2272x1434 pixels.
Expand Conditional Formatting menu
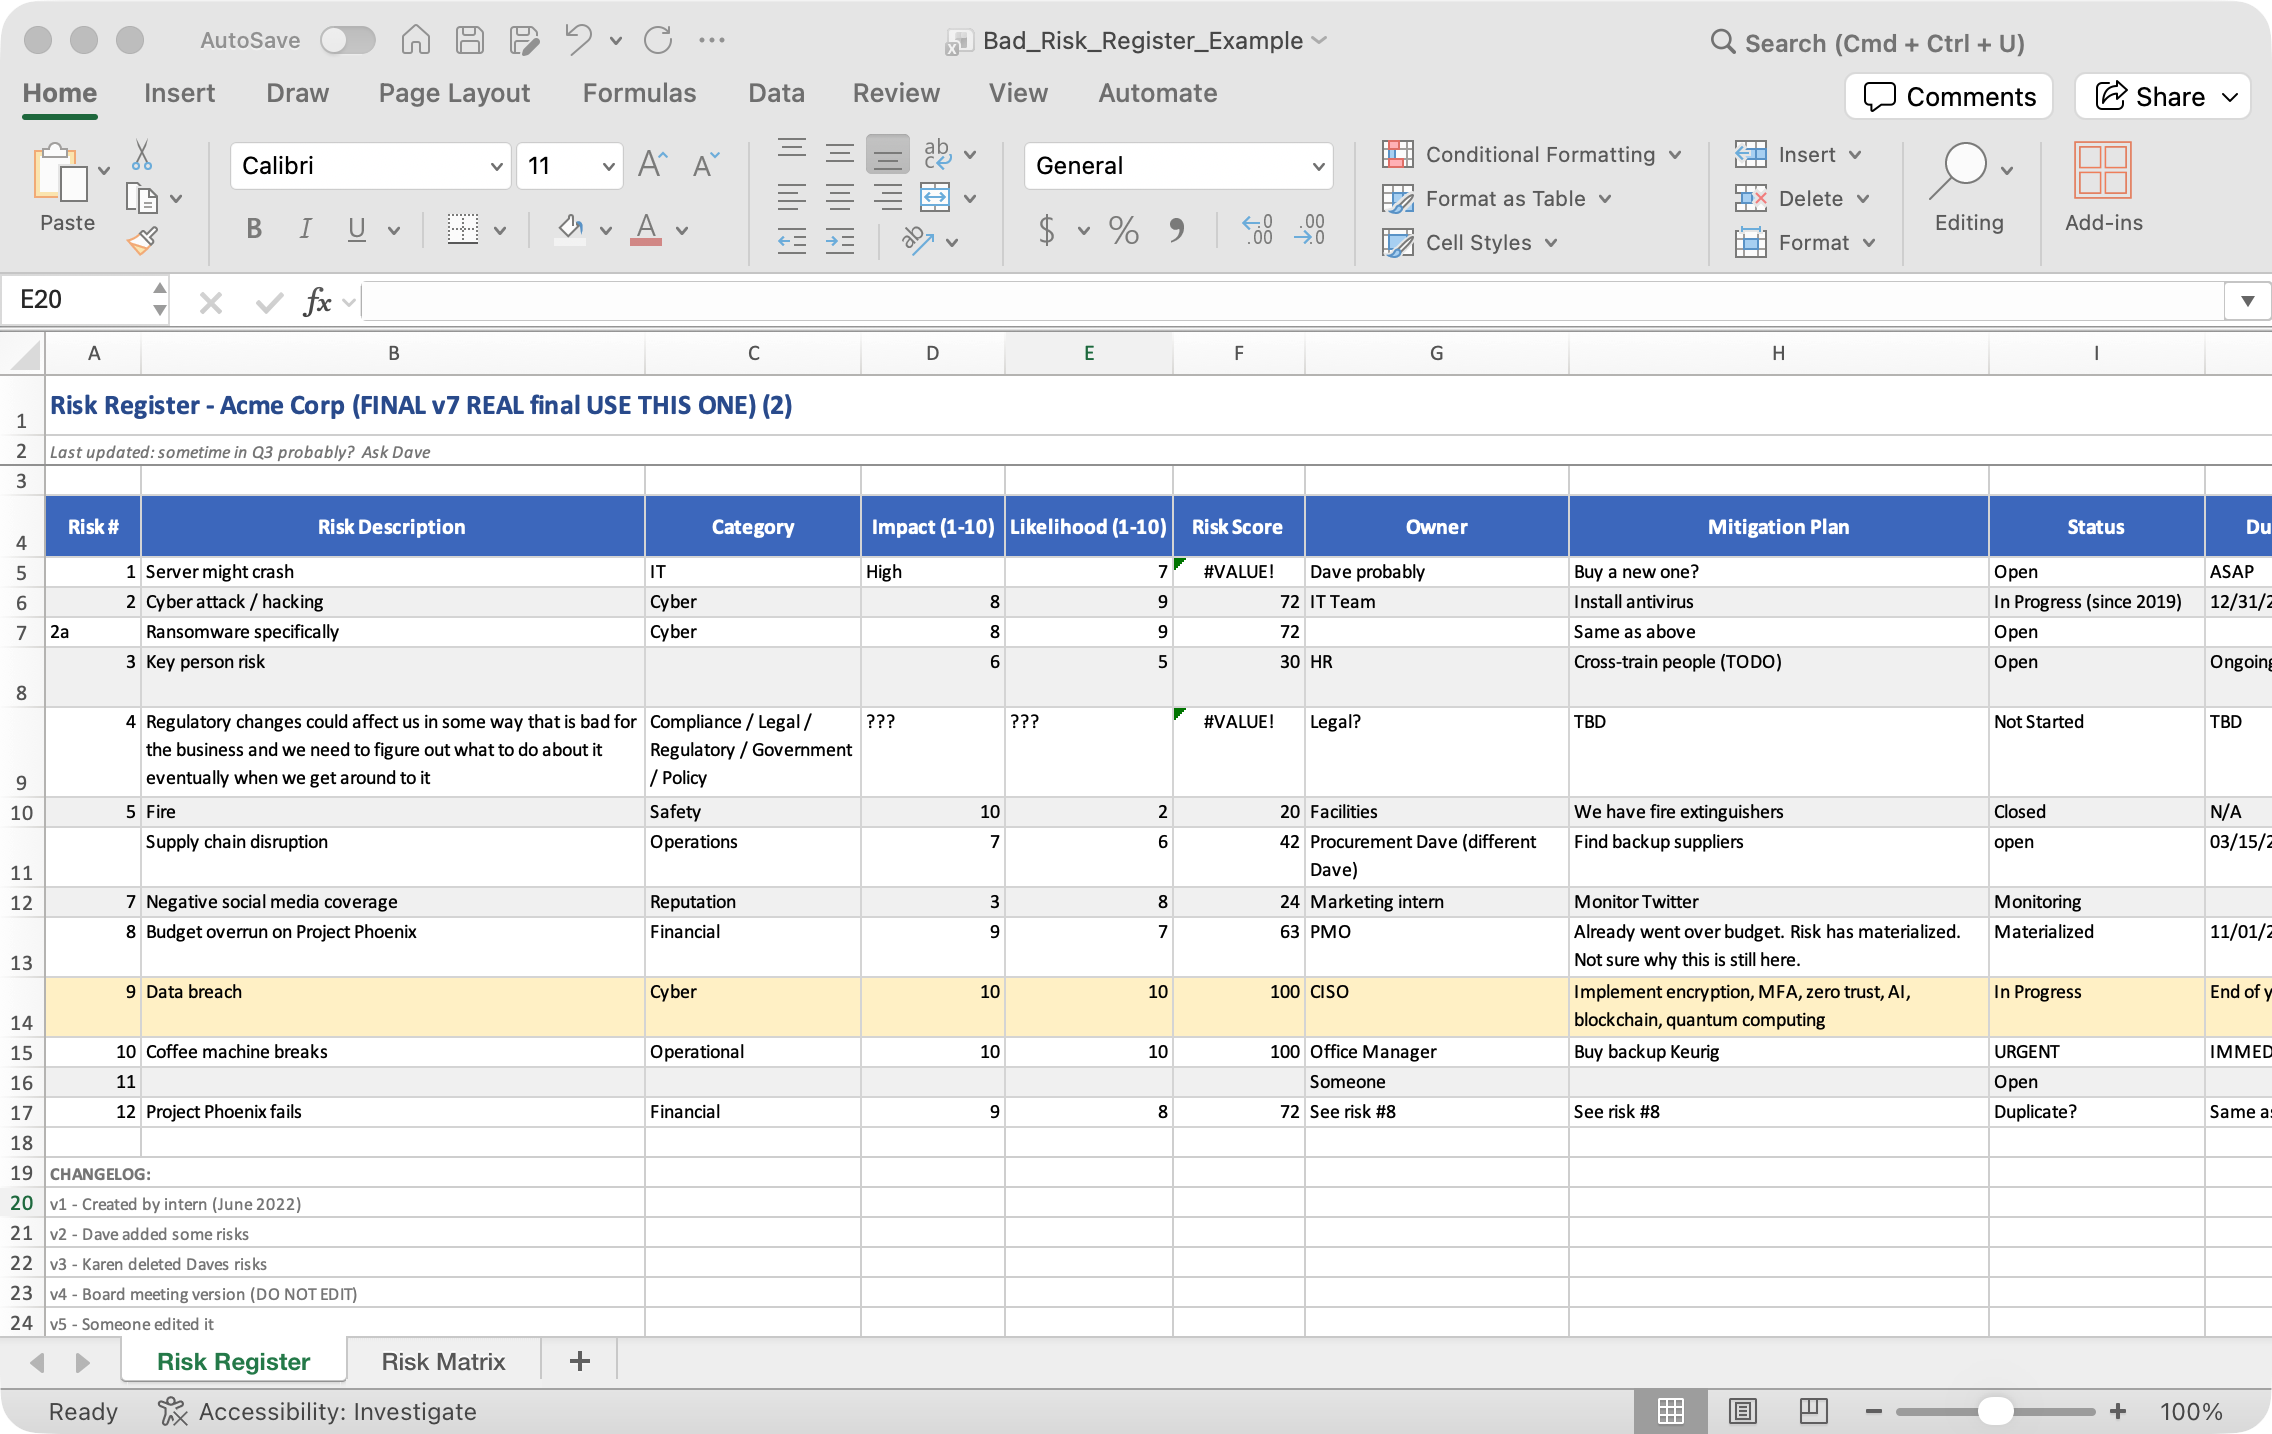pyautogui.click(x=1532, y=154)
